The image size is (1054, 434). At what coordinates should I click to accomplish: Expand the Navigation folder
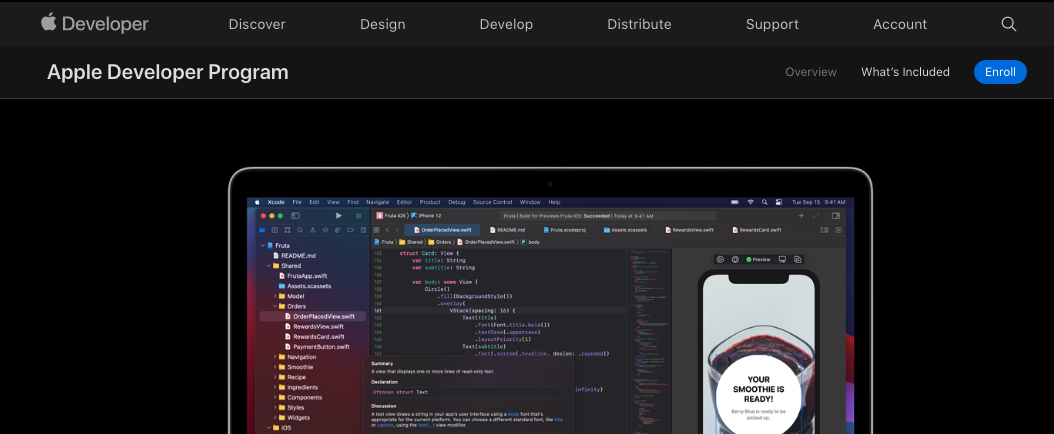(275, 357)
